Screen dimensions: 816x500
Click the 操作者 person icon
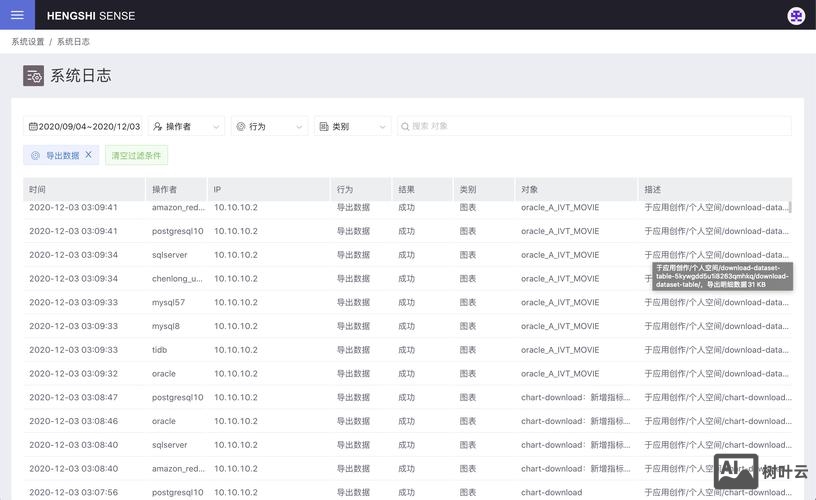tap(158, 127)
